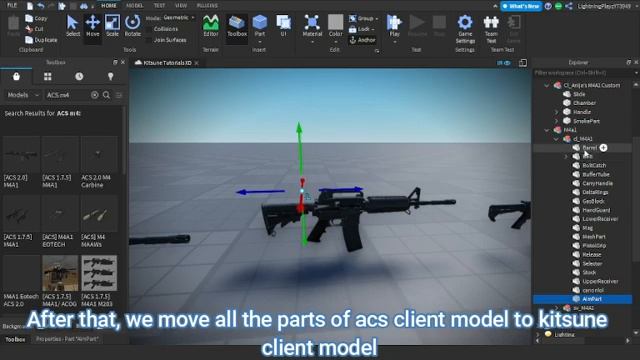Viewport: 640px width, 360px height.
Task: Pick the Rotate tool
Action: click(x=132, y=27)
